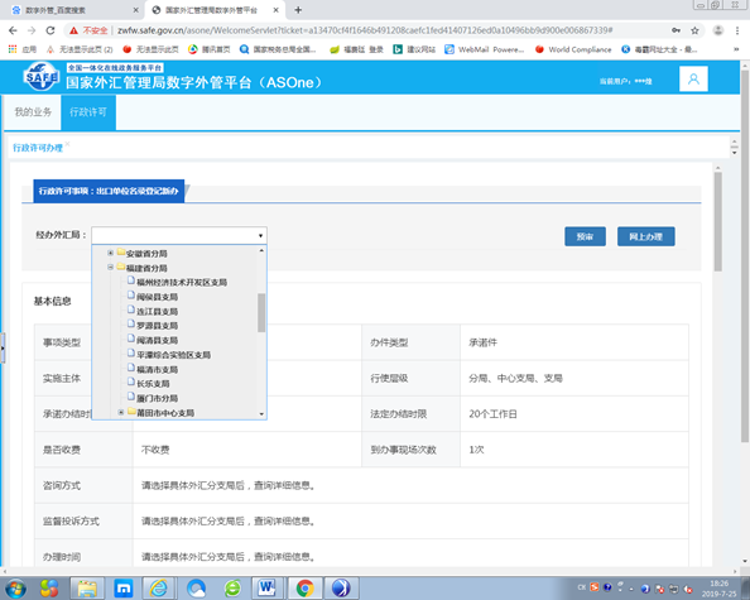
Task: Select 厦门市分局 in the tree list
Action: (158, 397)
